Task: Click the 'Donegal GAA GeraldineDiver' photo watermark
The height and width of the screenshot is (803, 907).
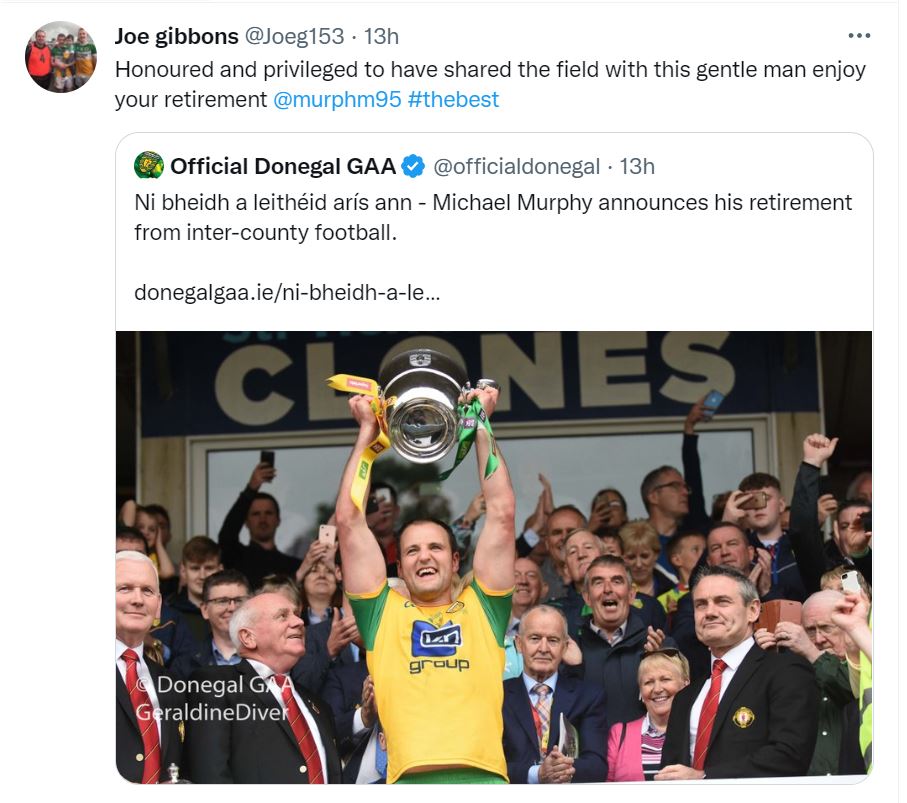Action: [213, 698]
